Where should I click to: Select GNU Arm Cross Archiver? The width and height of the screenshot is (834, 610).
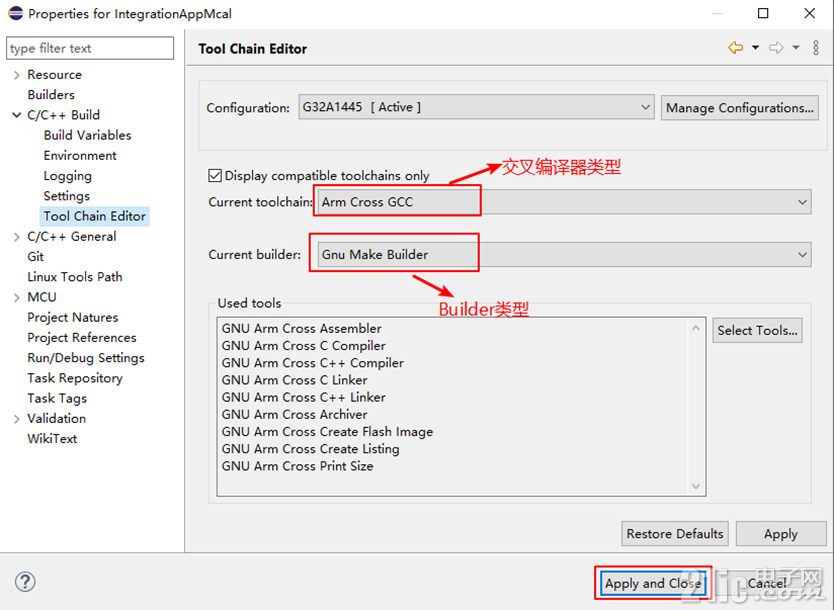tap(295, 414)
